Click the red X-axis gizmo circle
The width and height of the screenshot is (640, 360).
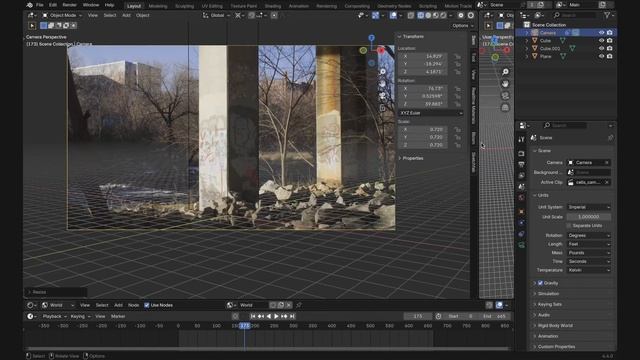(x=381, y=50)
